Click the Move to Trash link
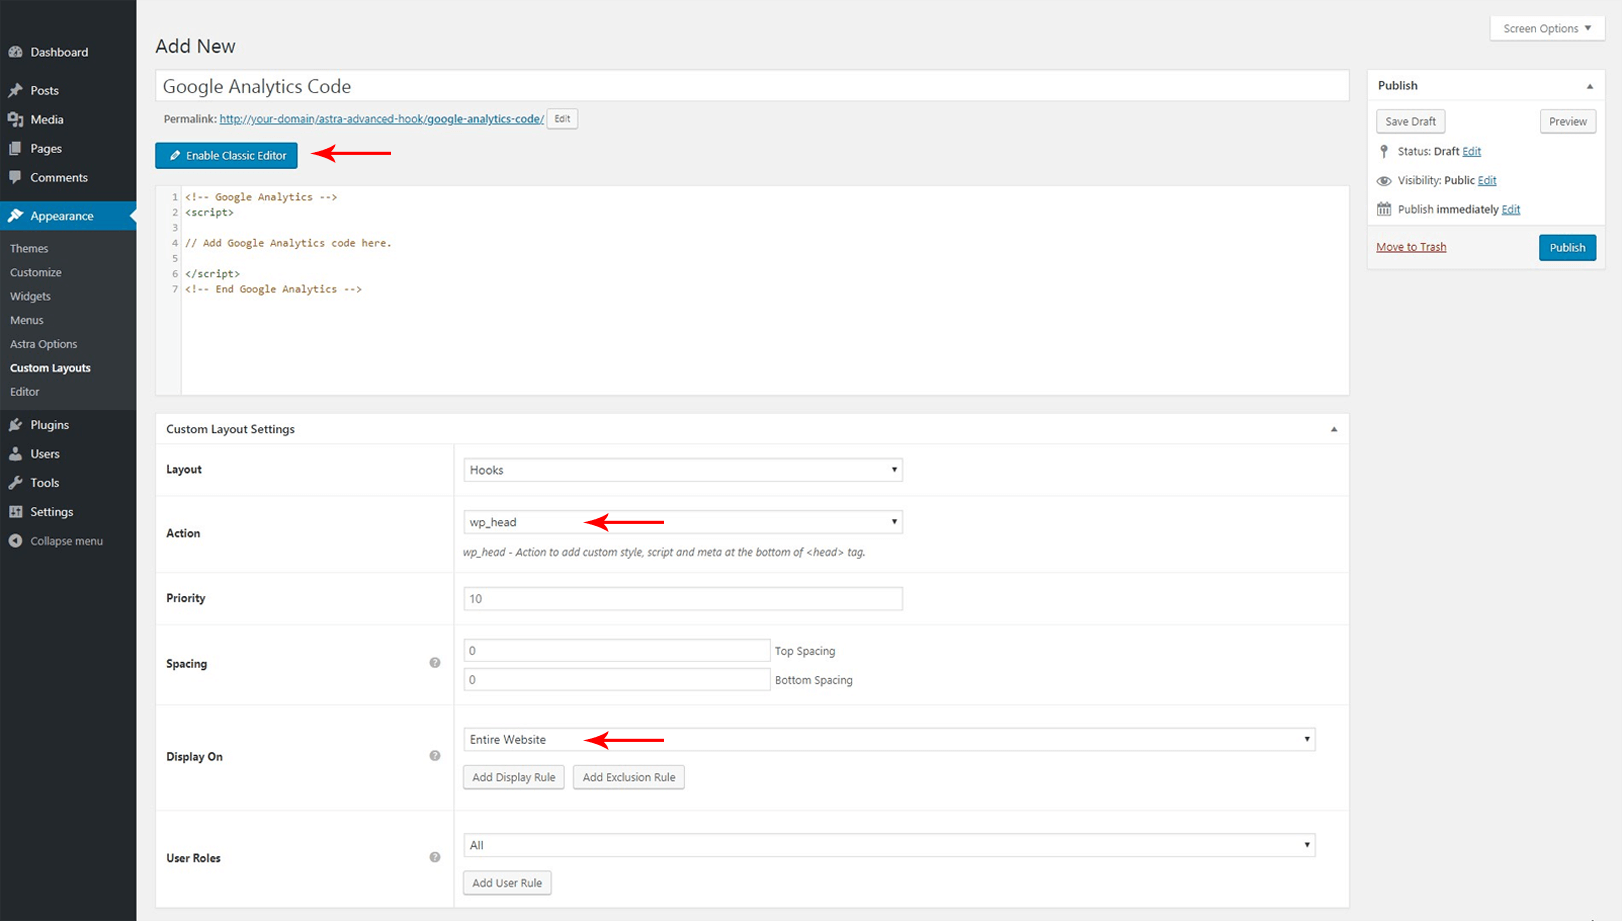 click(1411, 247)
